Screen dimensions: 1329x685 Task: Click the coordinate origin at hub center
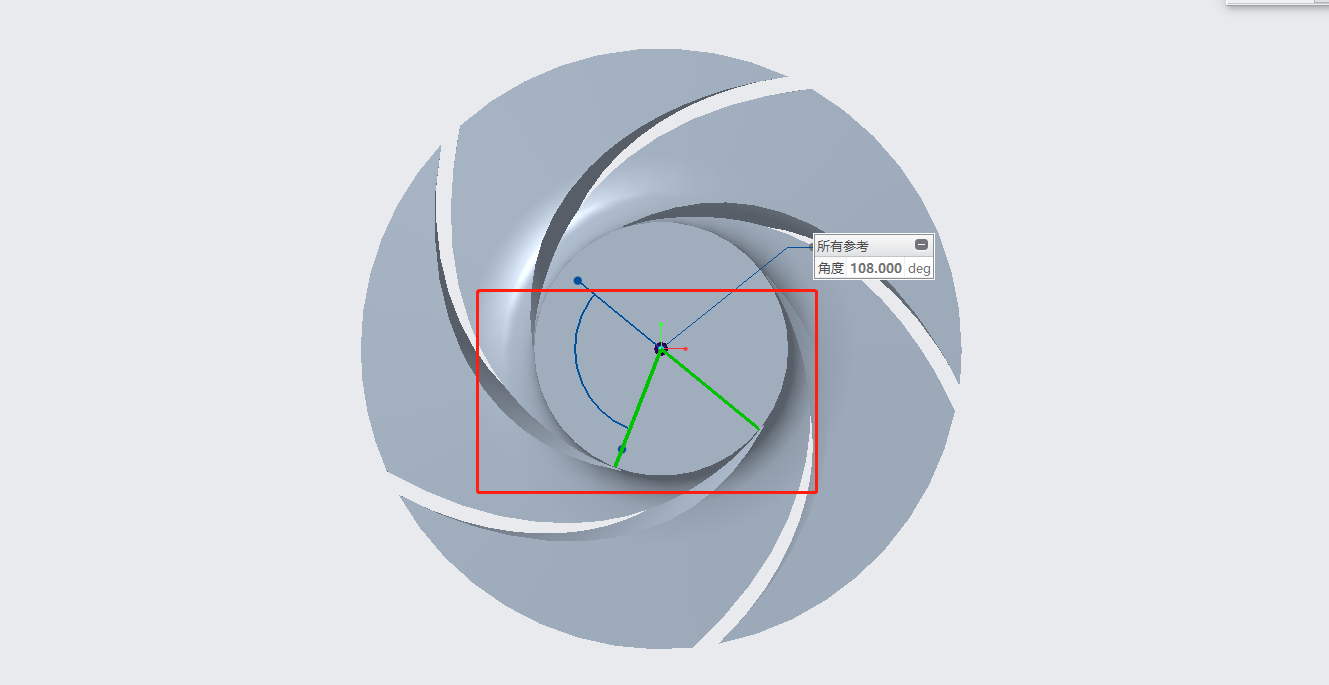[661, 348]
